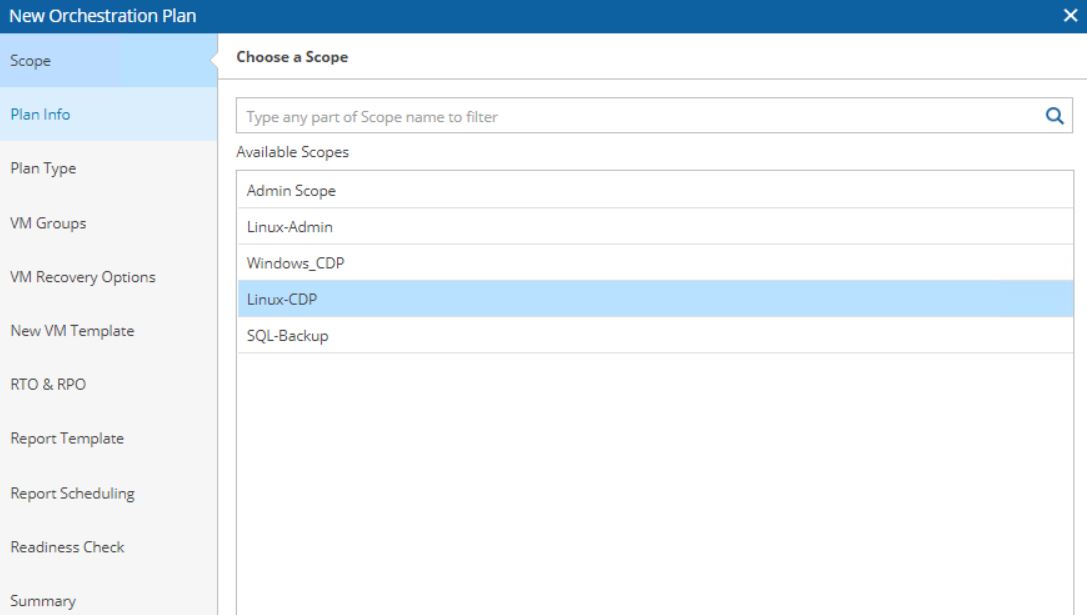
Task: Select the SQL-Backup scope
Action: (x=655, y=336)
